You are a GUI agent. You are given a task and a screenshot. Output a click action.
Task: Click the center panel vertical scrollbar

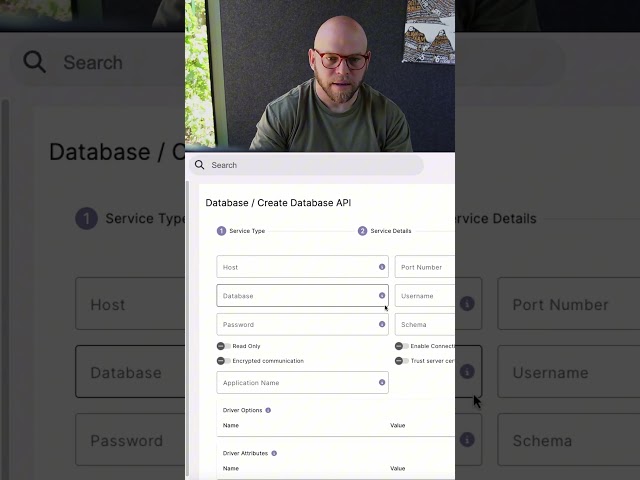point(187,329)
